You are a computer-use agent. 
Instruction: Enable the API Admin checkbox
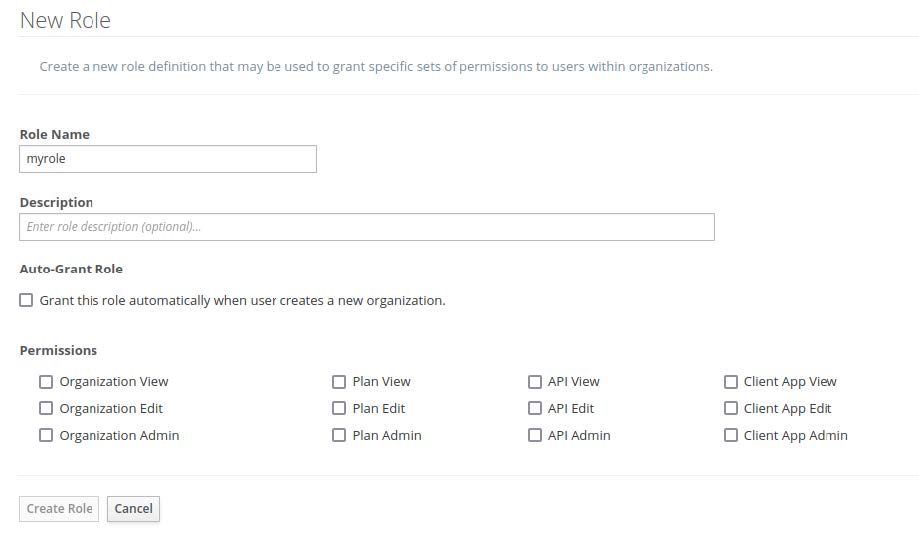click(535, 436)
